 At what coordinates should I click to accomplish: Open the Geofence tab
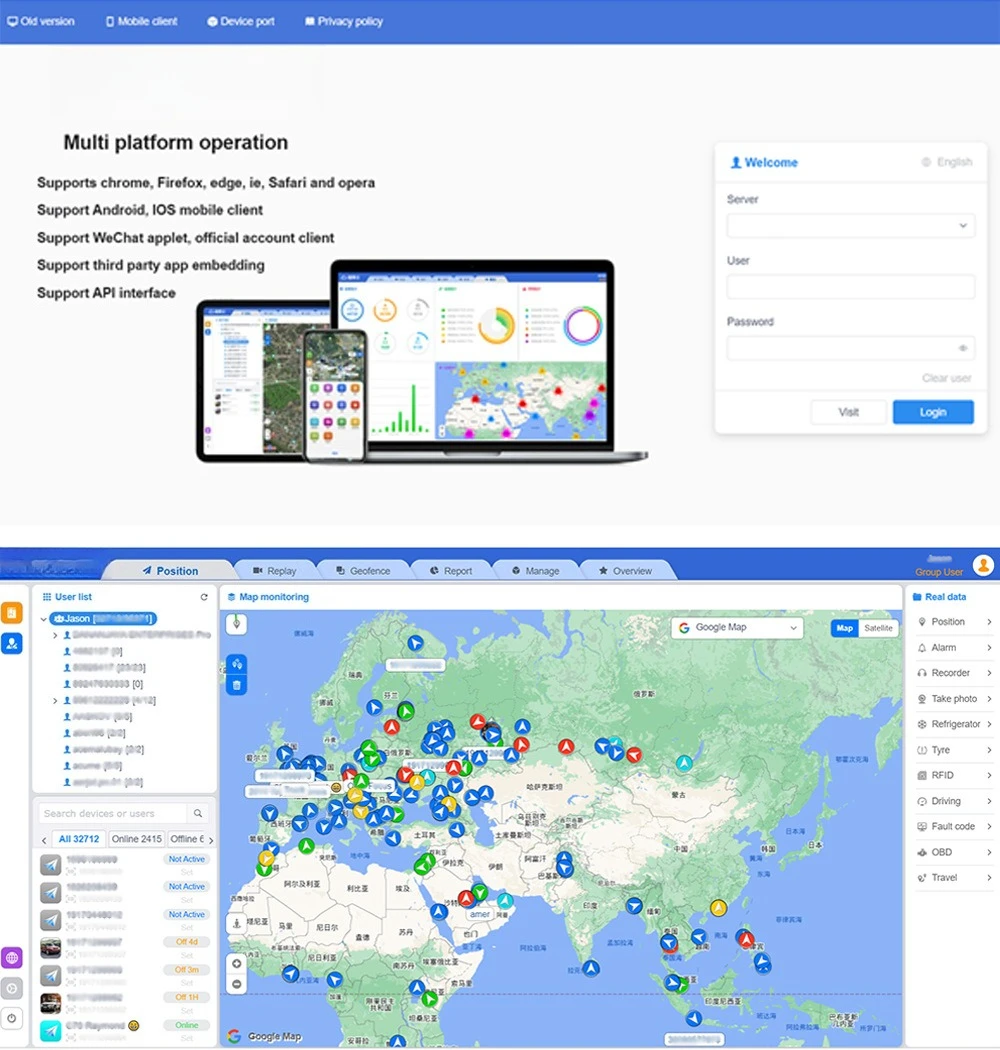point(363,571)
